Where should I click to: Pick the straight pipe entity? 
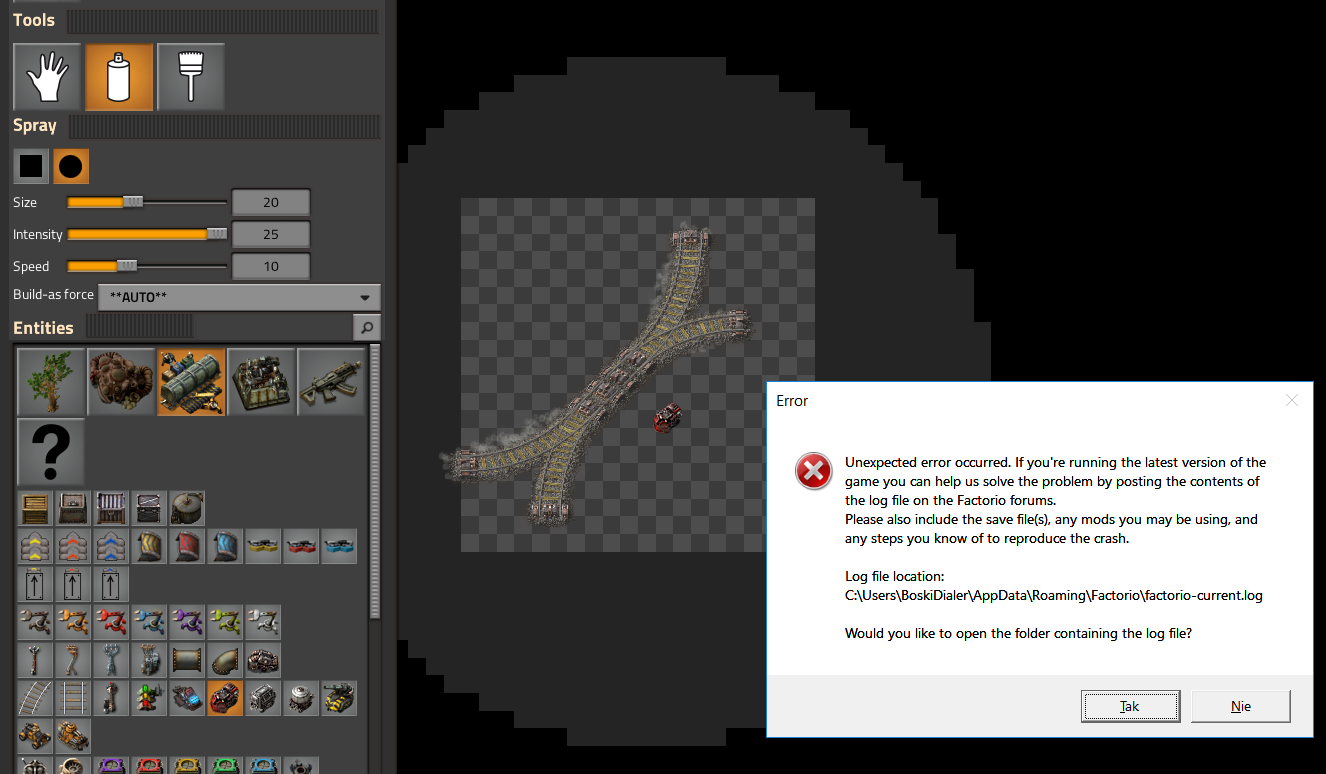188,660
